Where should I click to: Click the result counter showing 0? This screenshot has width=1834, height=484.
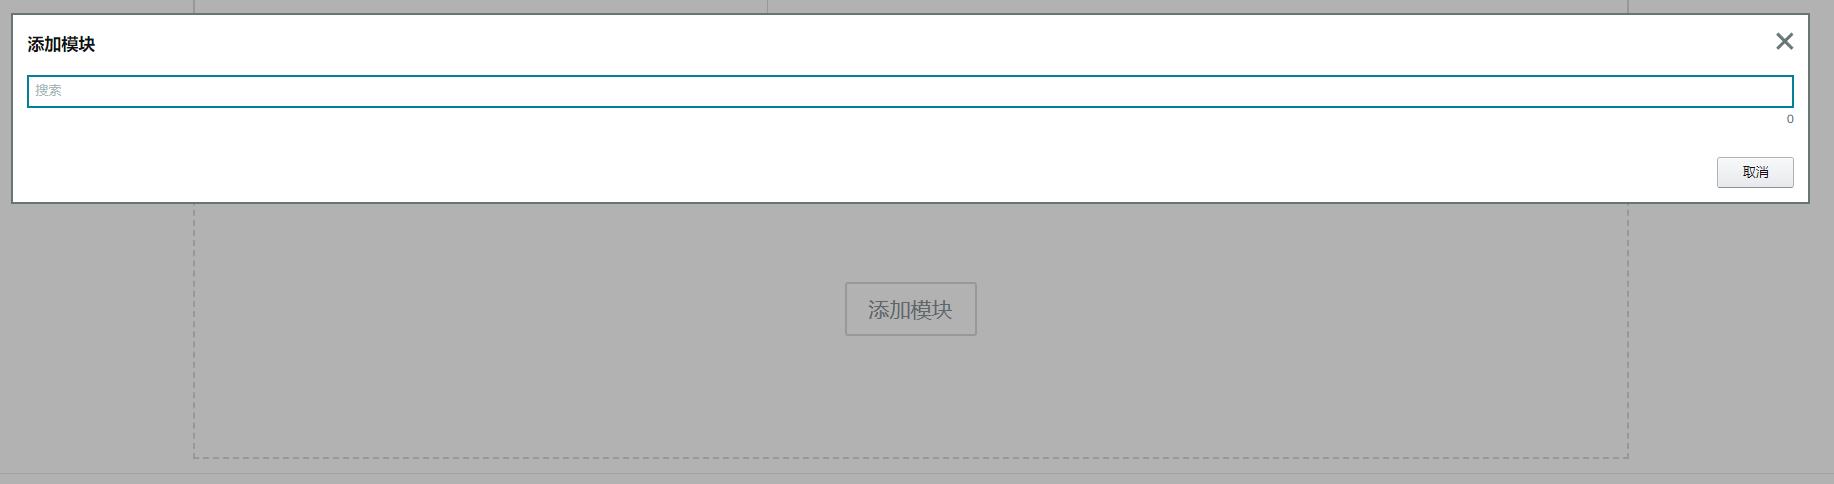pos(1789,119)
